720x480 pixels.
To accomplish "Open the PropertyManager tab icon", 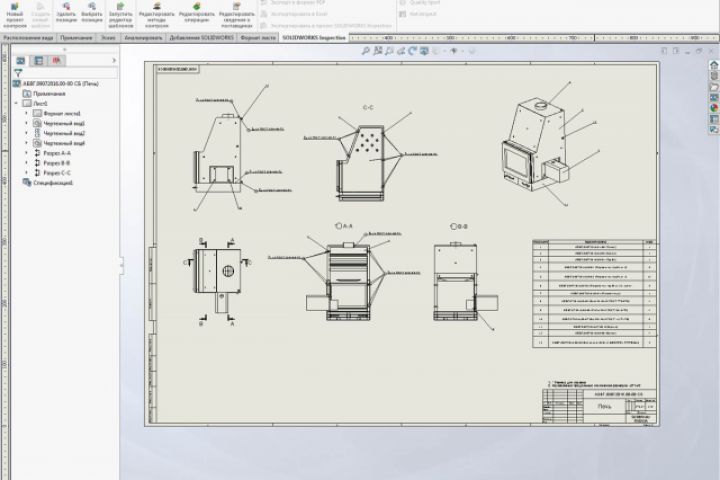I will coord(39,61).
